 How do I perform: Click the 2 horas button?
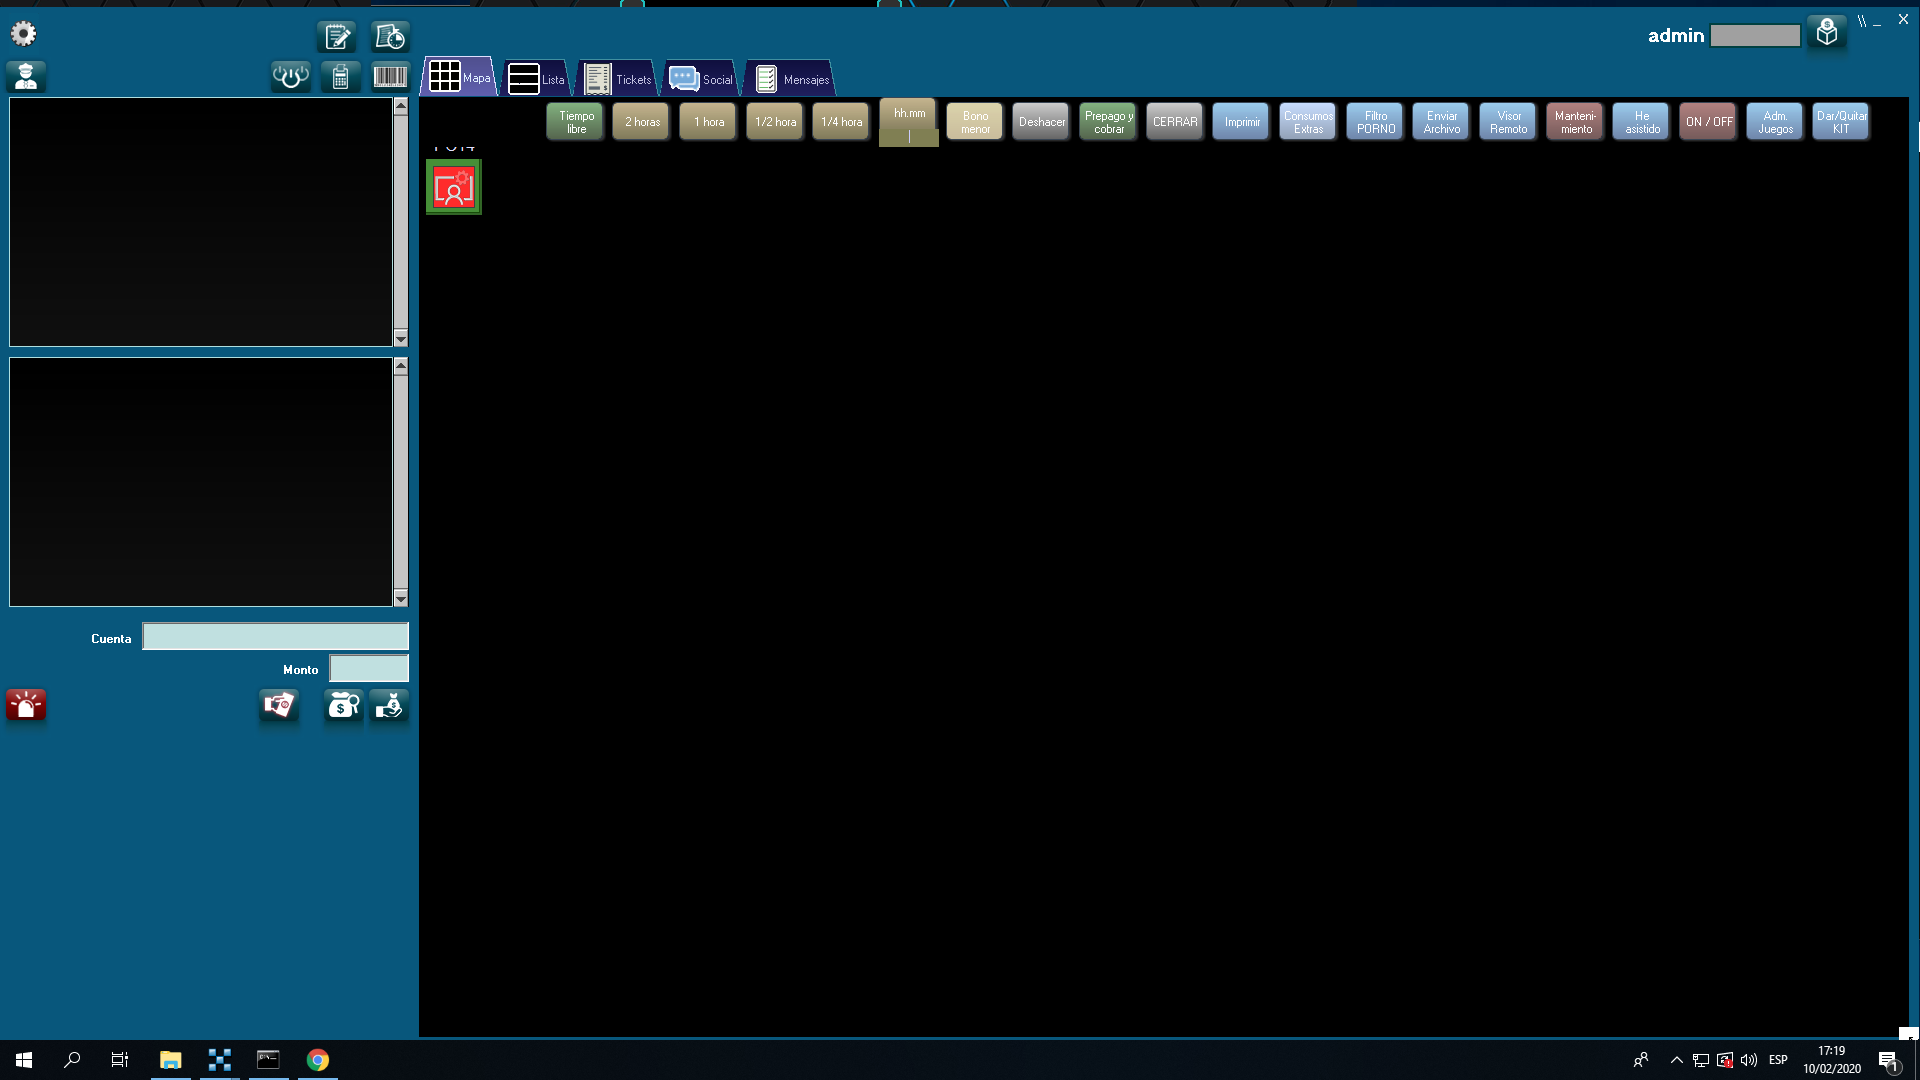tap(642, 122)
